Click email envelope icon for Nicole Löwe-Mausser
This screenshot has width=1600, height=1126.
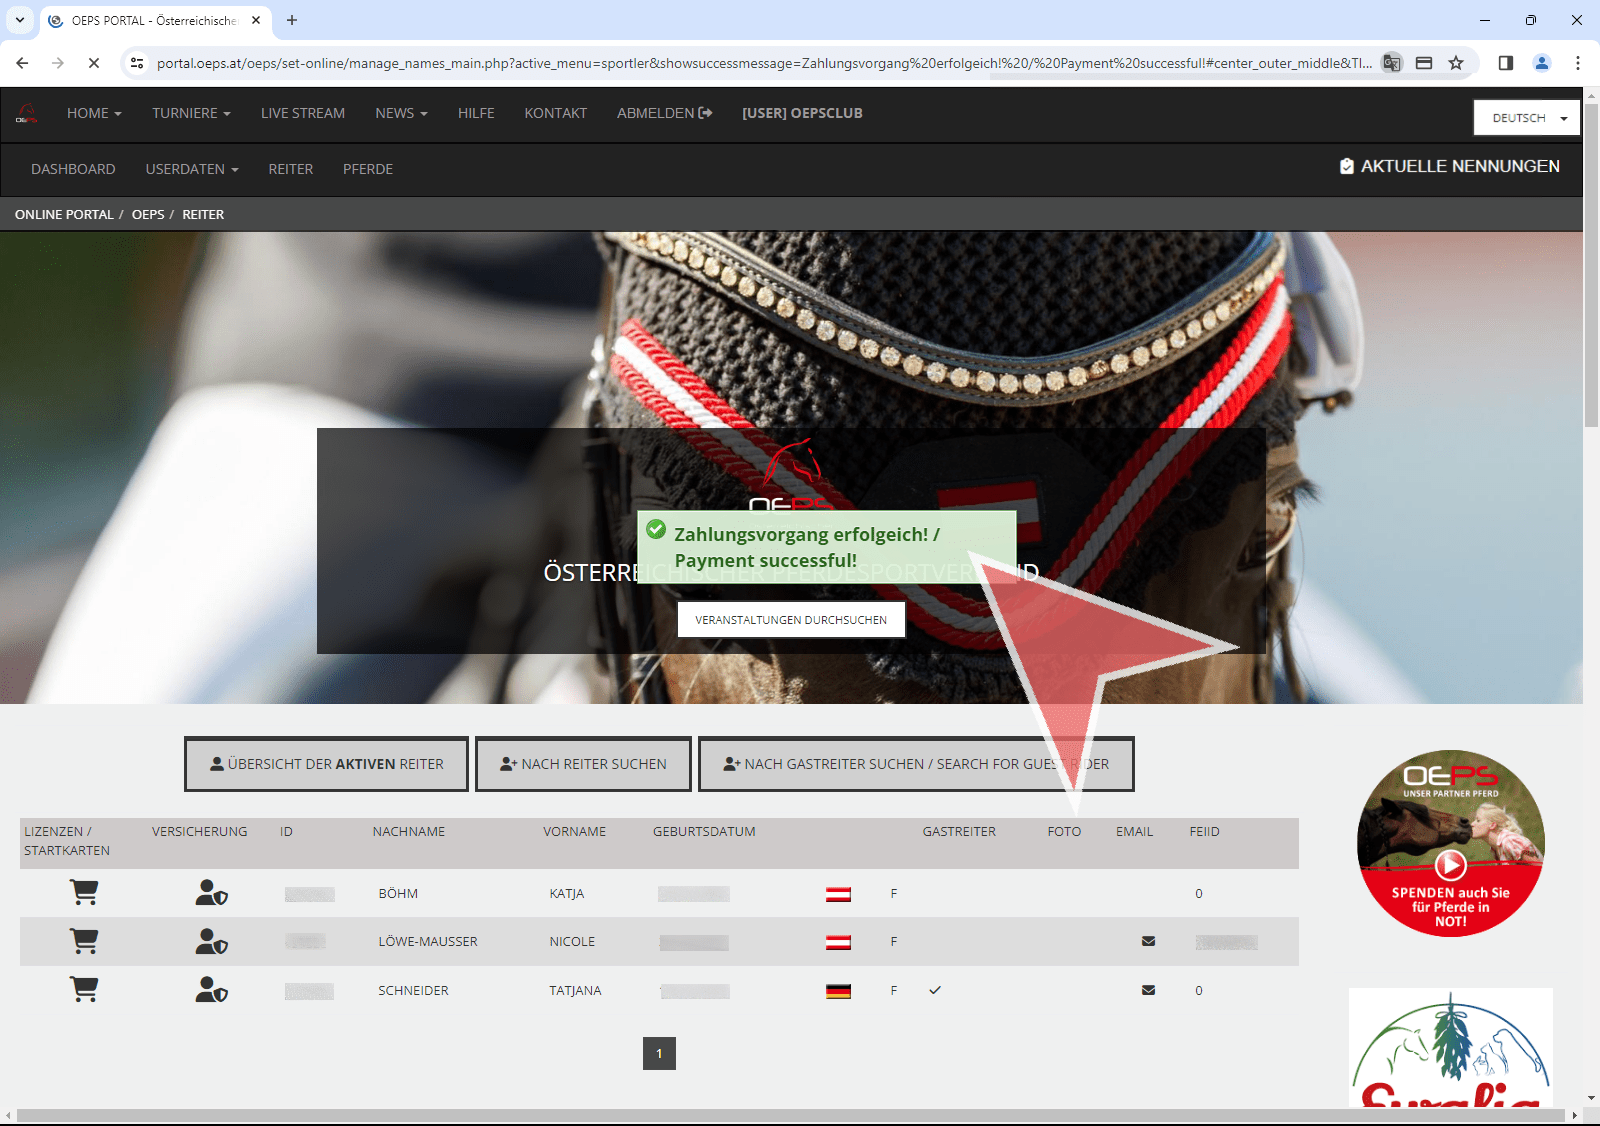[x=1148, y=941]
